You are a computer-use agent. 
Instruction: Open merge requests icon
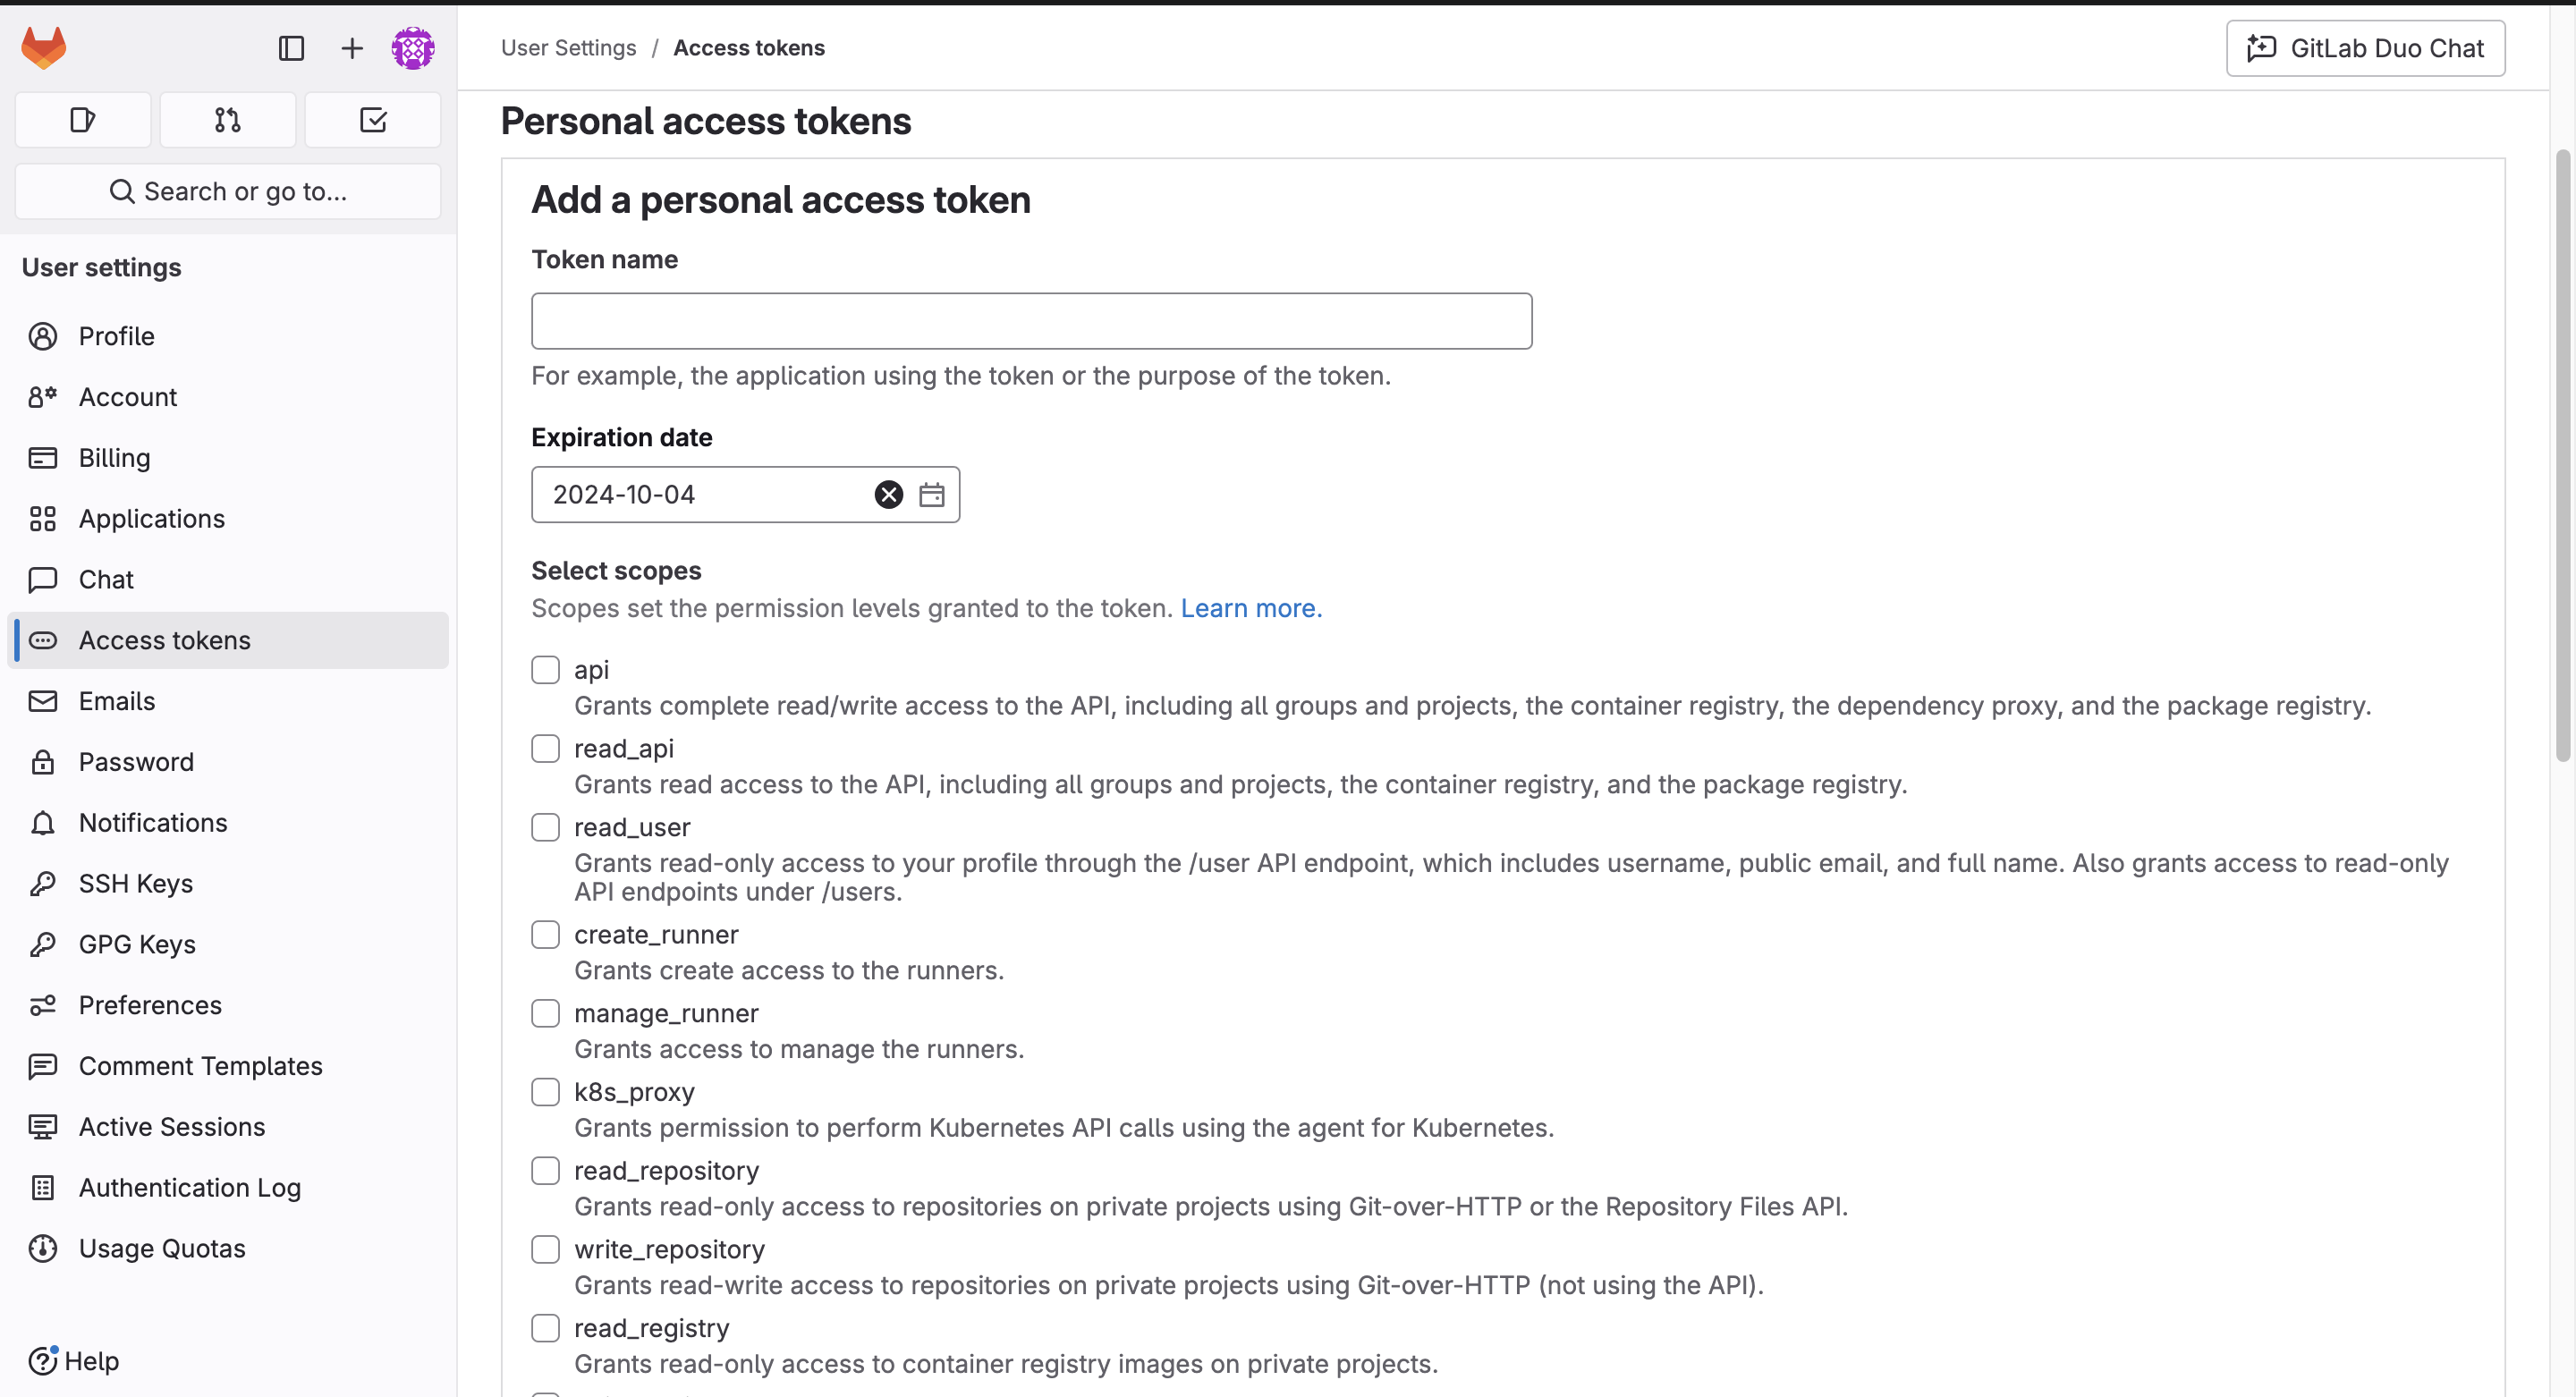click(228, 120)
